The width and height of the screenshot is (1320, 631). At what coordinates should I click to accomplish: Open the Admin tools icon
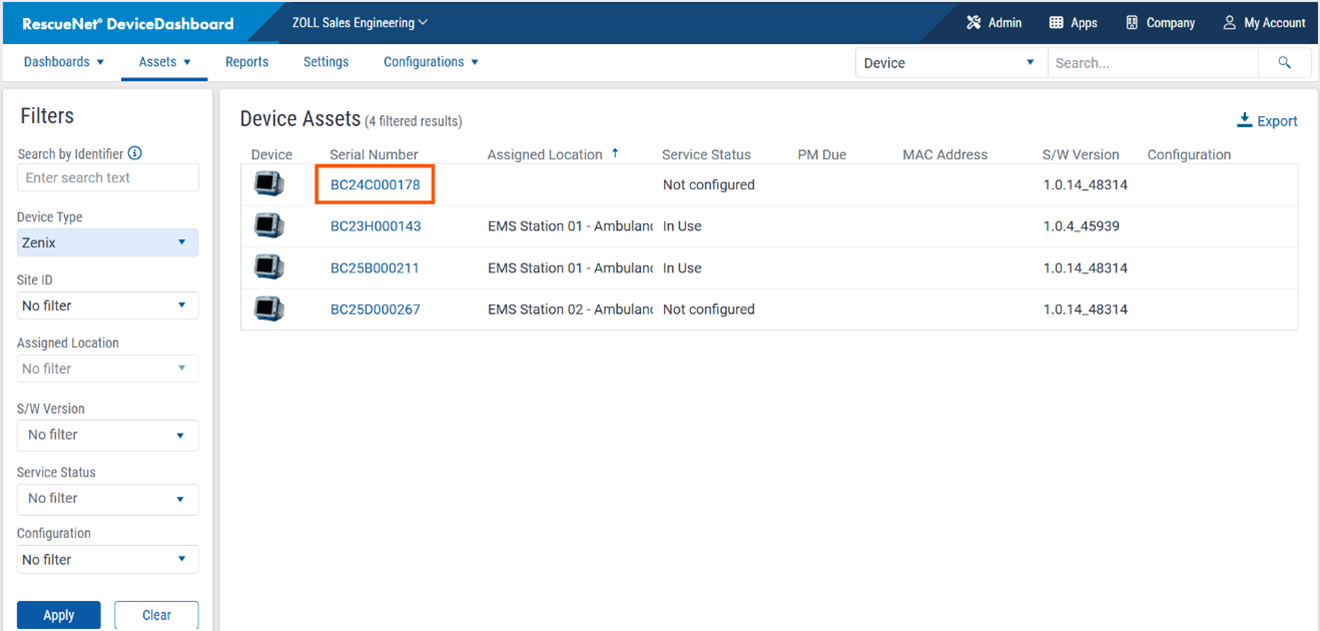(x=973, y=22)
